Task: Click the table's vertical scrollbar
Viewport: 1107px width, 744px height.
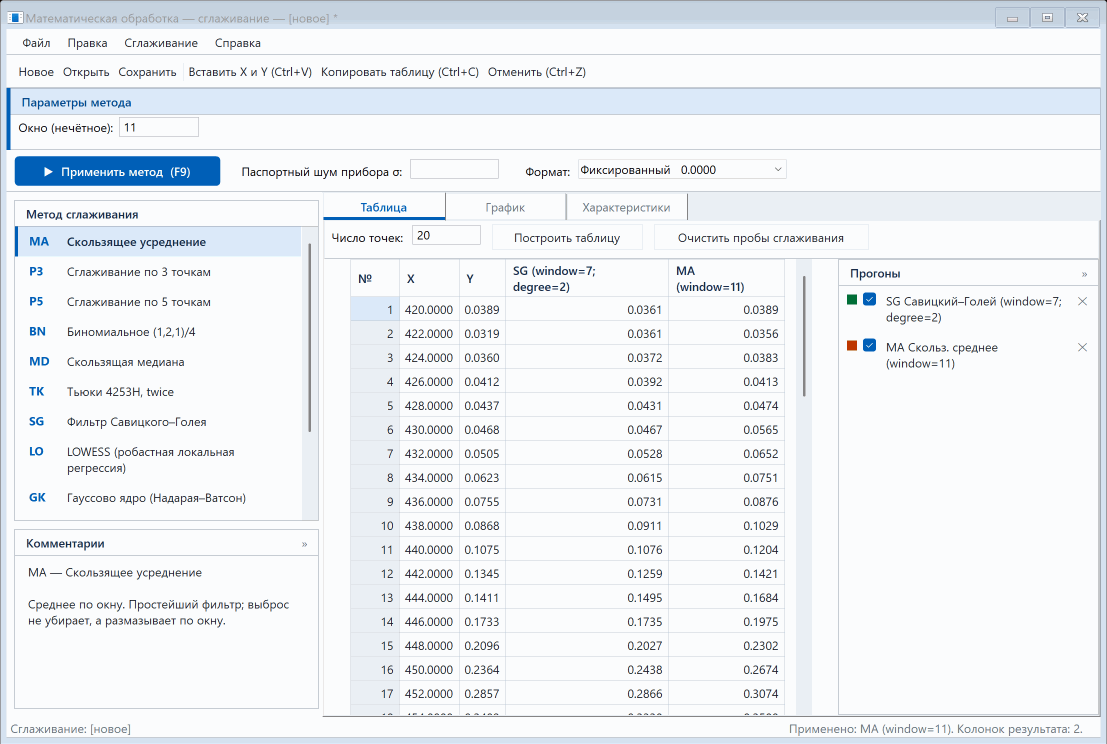Action: (804, 336)
